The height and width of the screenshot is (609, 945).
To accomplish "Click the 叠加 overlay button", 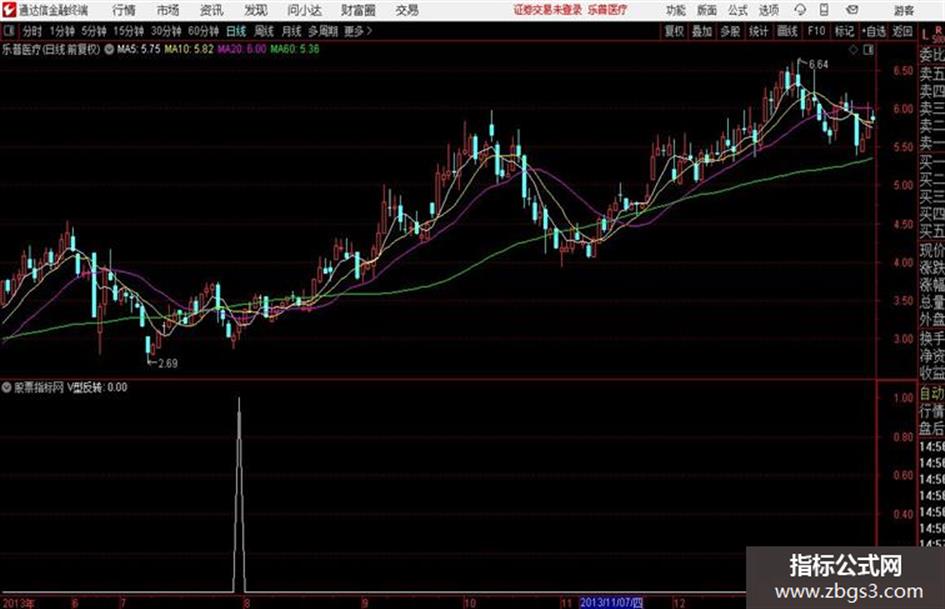I will point(702,31).
